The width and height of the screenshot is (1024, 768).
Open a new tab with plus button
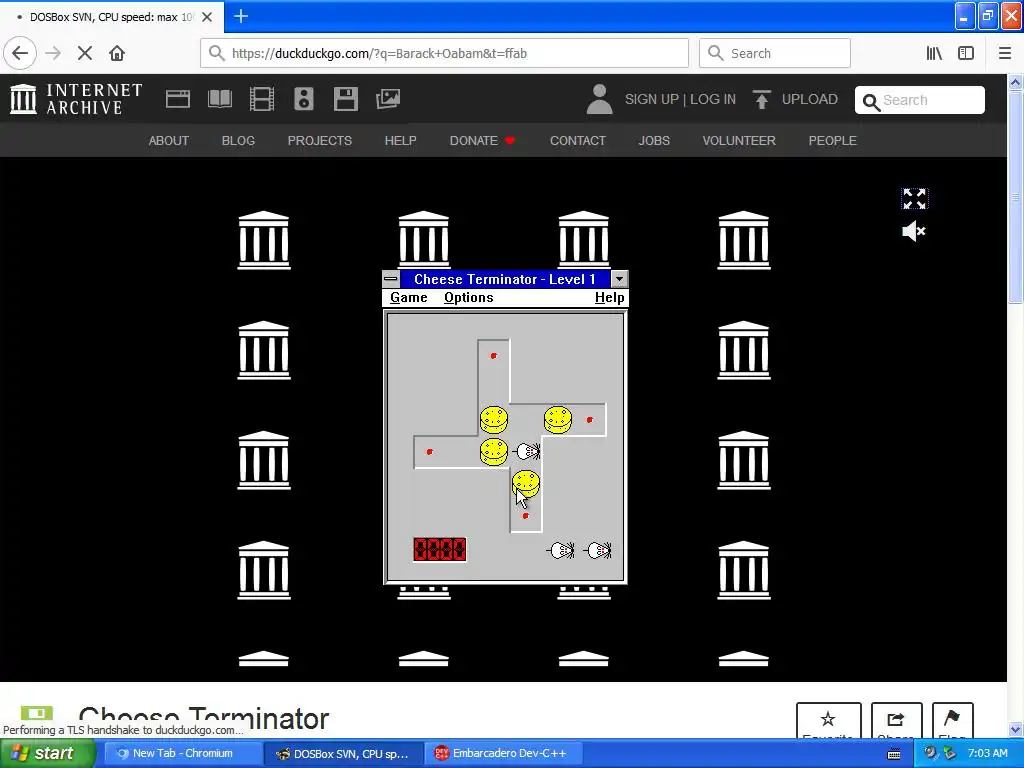click(241, 16)
